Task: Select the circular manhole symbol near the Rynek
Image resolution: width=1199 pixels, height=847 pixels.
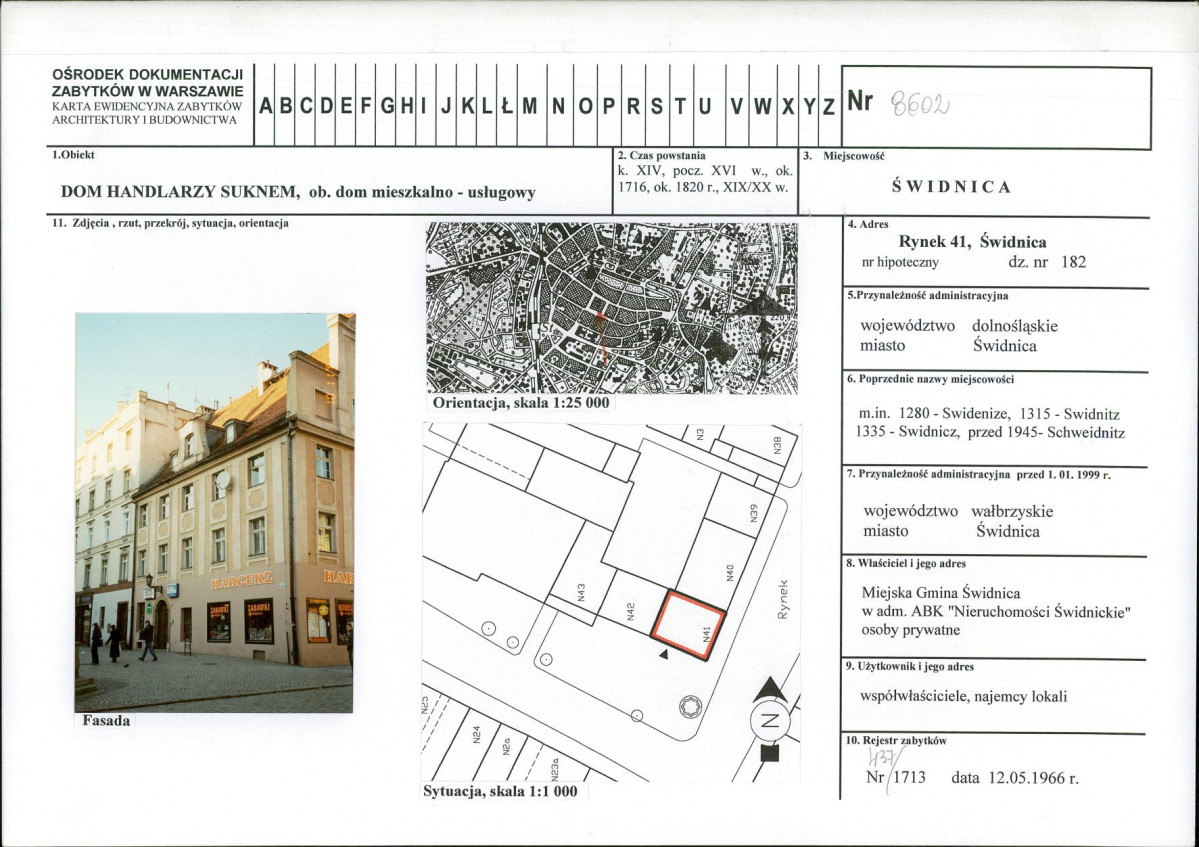Action: tap(692, 708)
